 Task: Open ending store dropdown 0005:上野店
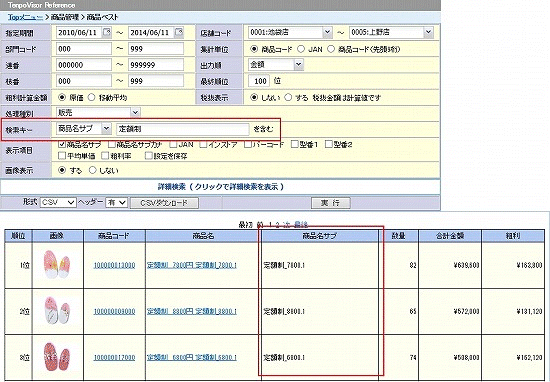pos(391,32)
